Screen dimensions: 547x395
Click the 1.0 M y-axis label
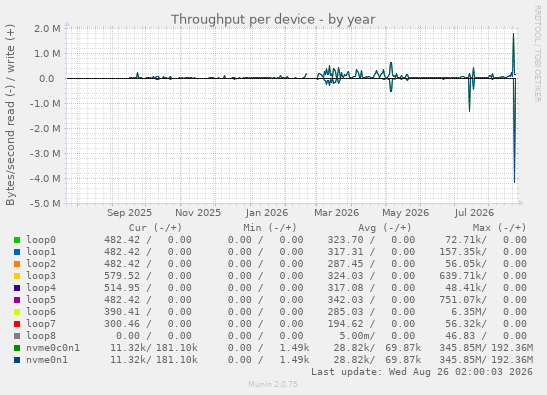point(47,54)
